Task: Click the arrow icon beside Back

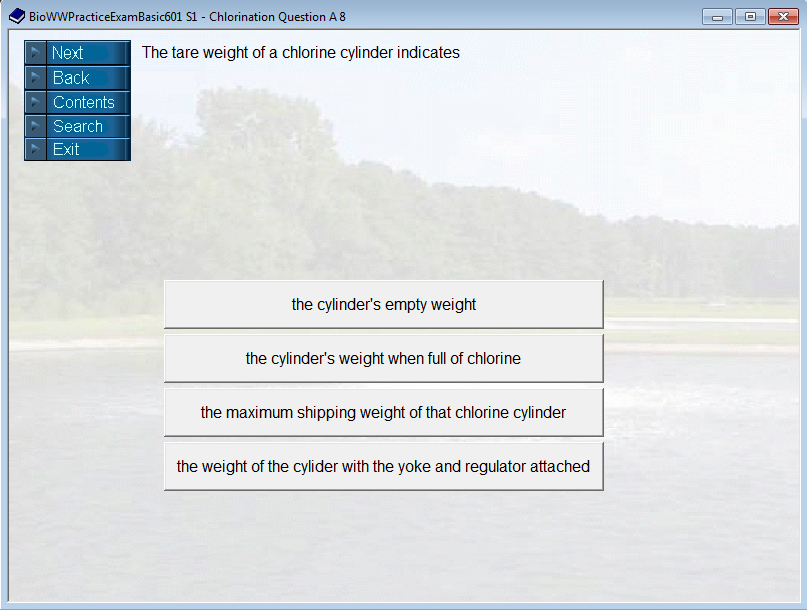Action: 35,77
